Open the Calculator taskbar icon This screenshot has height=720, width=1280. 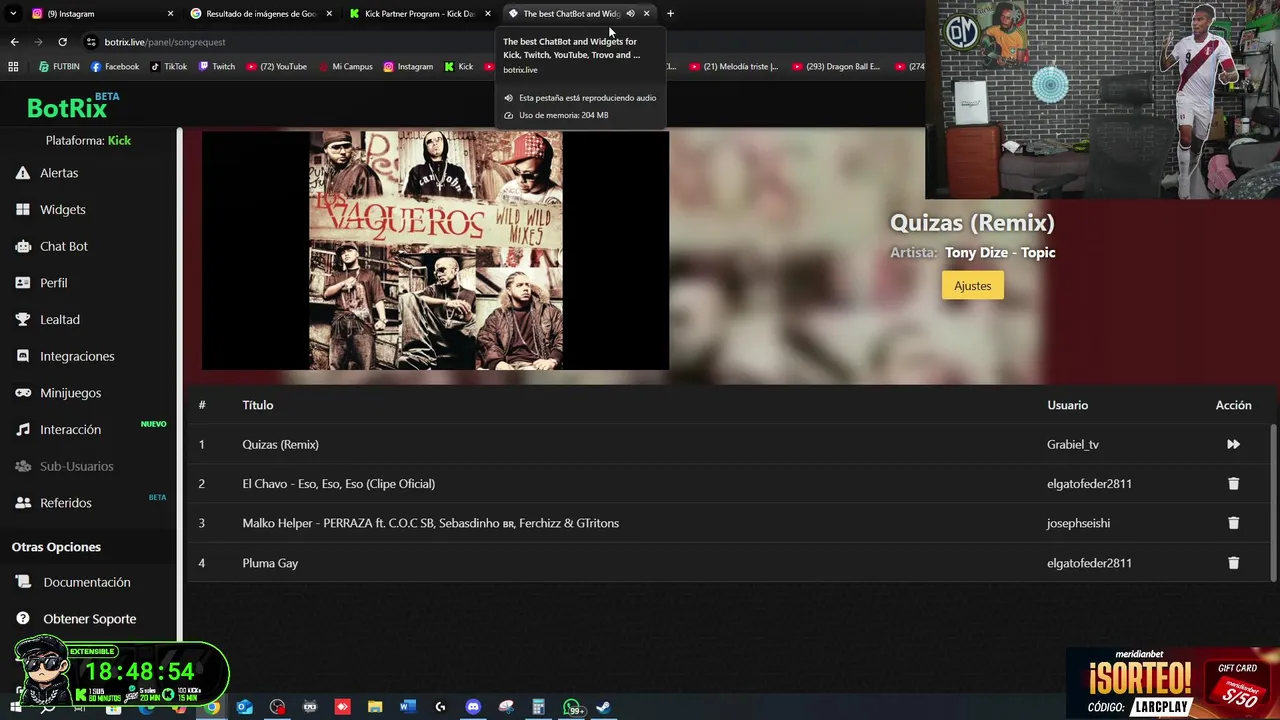[538, 707]
